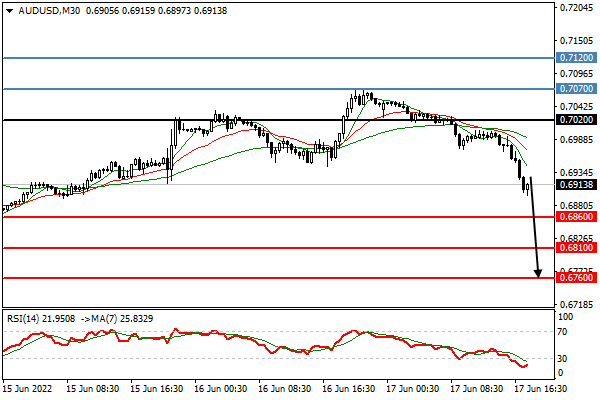Click the MA(7) 25.8329 indicator label

pos(122,318)
